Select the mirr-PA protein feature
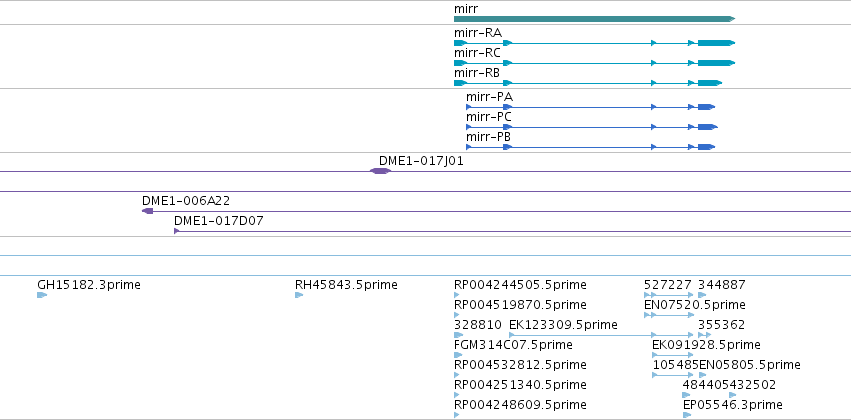Screen dimensions: 851x420 pyautogui.click(x=590, y=107)
